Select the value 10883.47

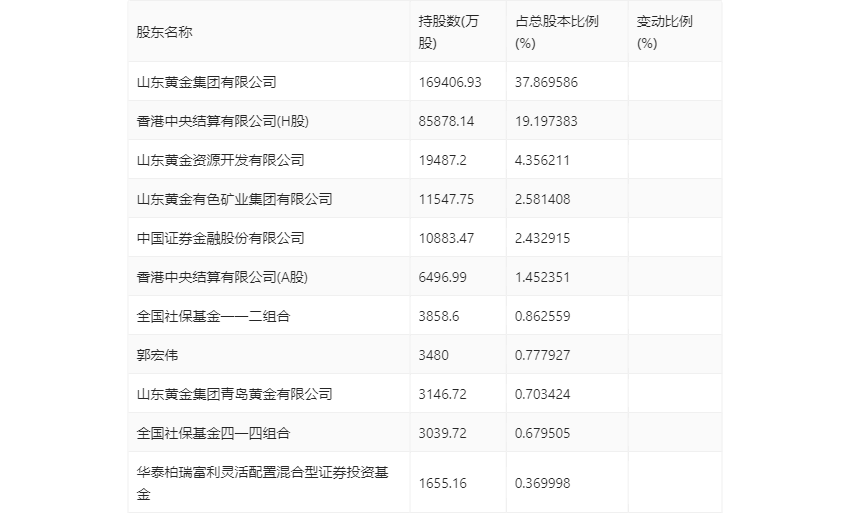[446, 238]
